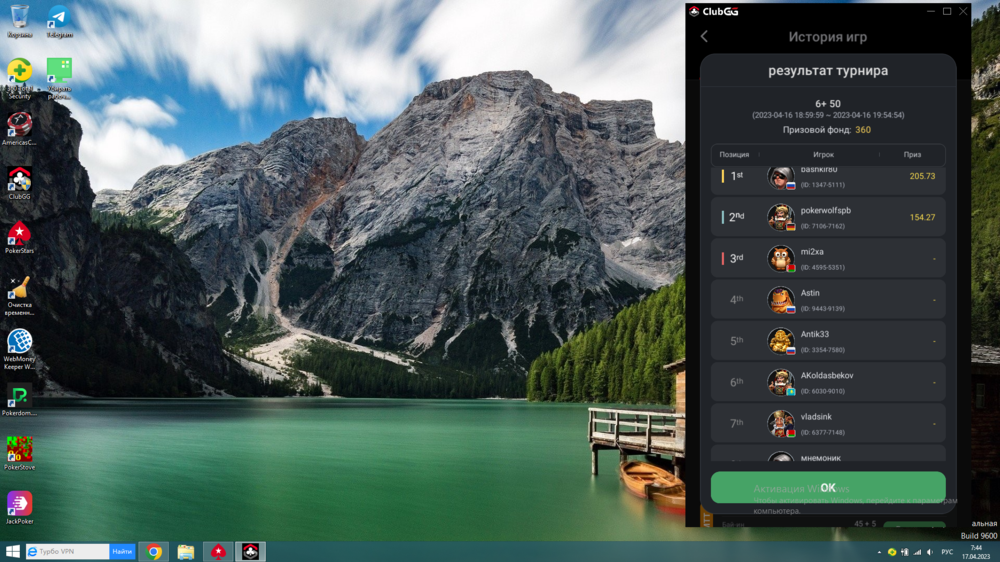The image size is (1000, 562).
Task: Select the Astin player row
Action: pos(827,300)
